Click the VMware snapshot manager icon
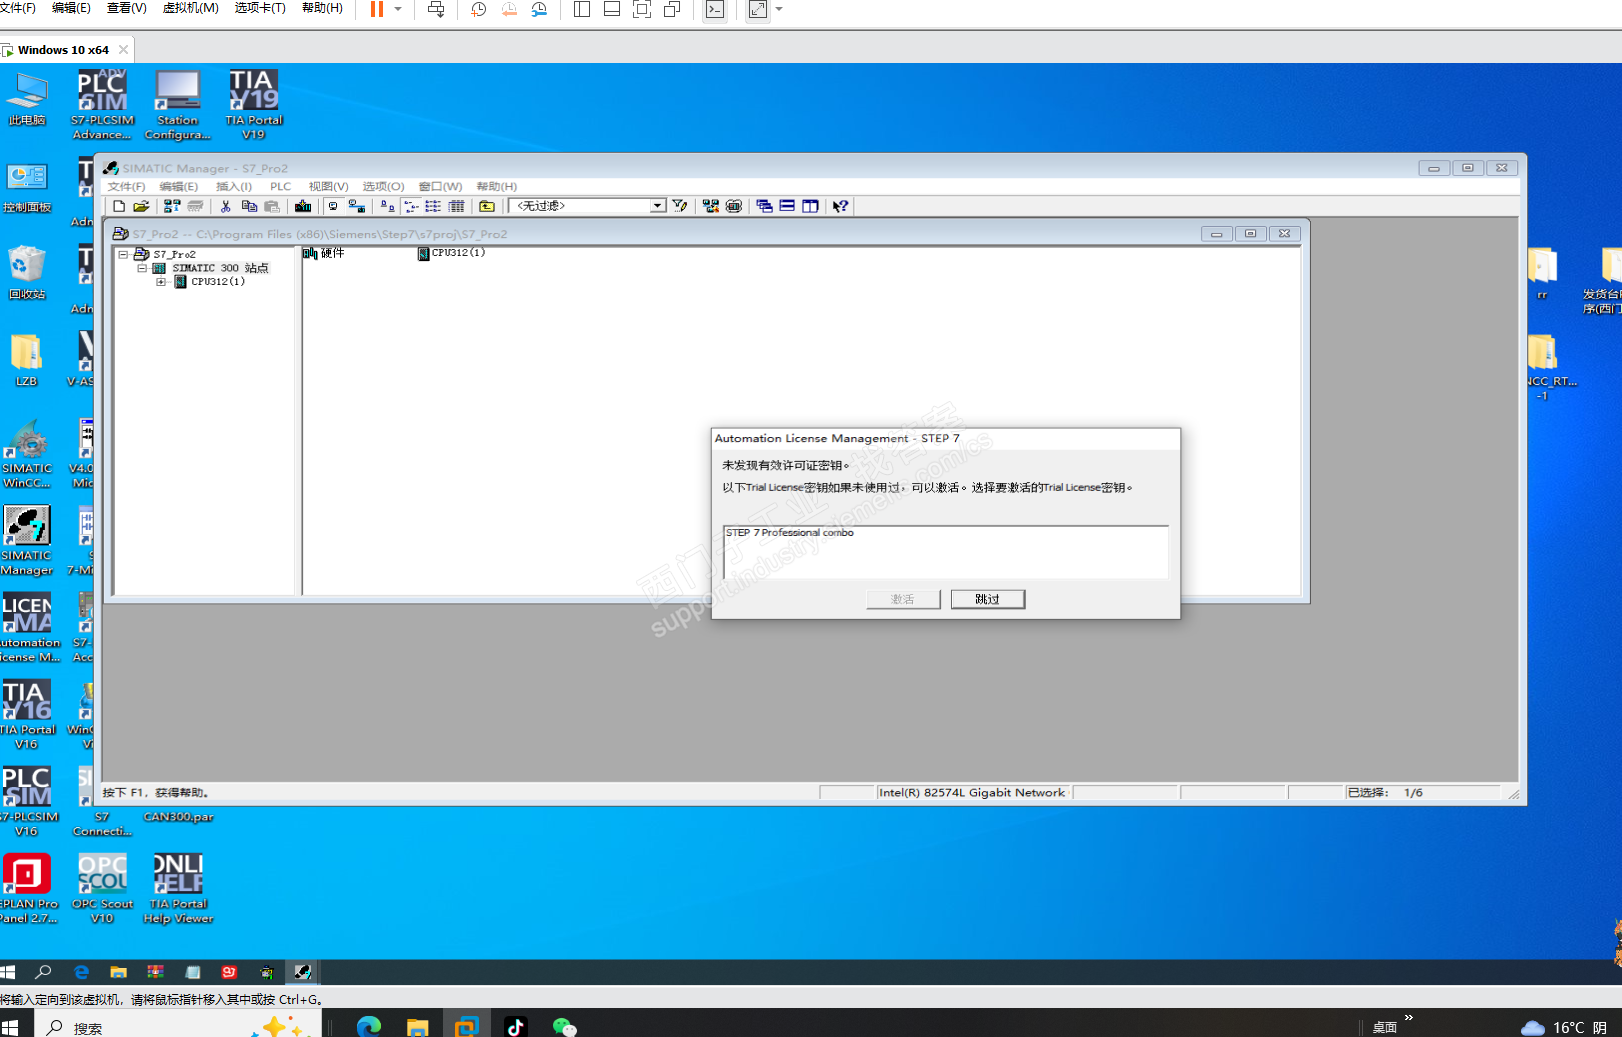Image resolution: width=1622 pixels, height=1037 pixels. [539, 9]
